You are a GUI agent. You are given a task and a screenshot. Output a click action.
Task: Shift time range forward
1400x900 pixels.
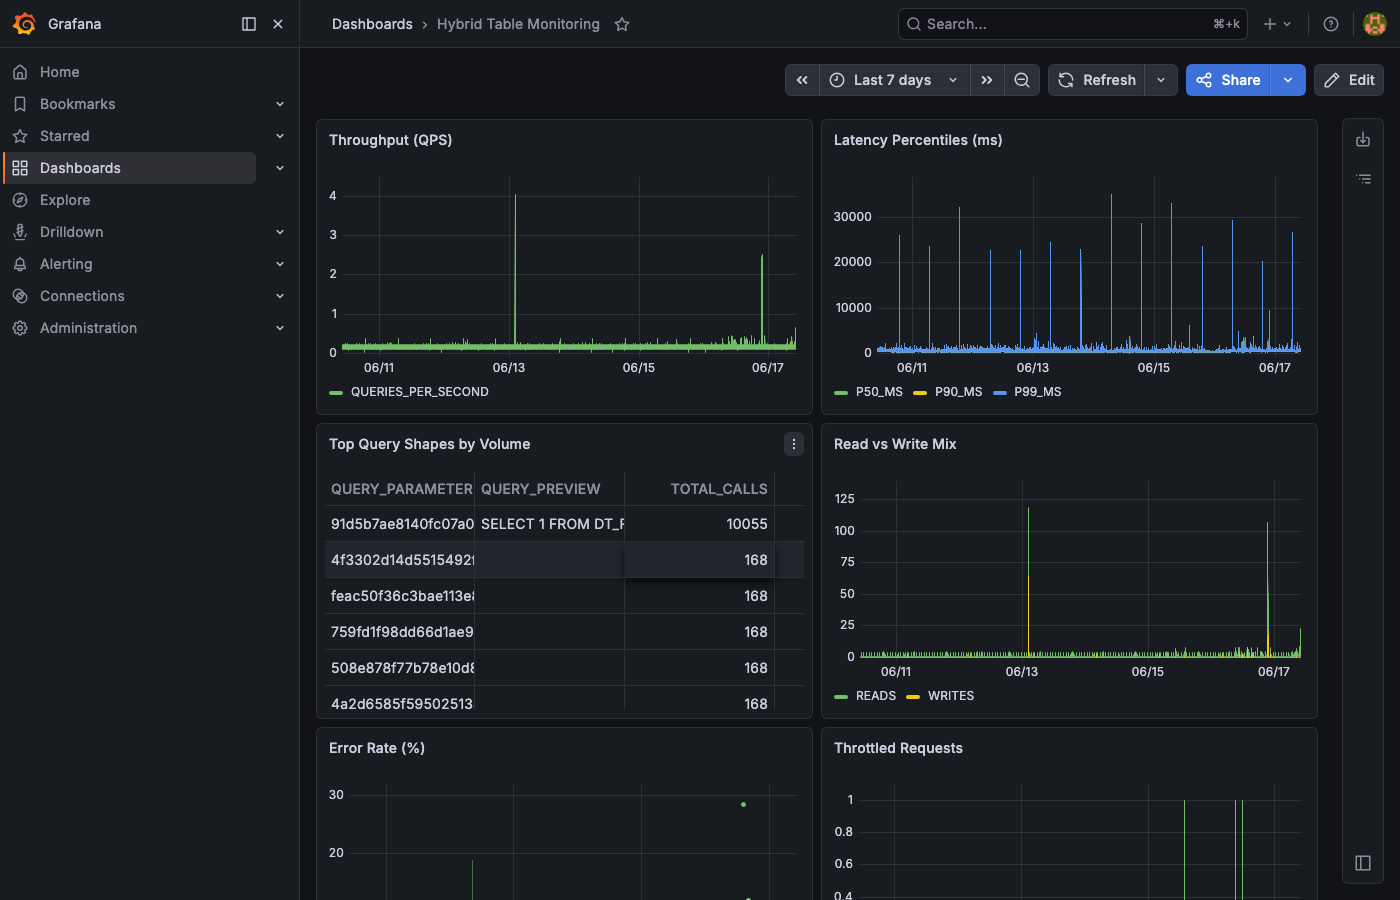[987, 80]
